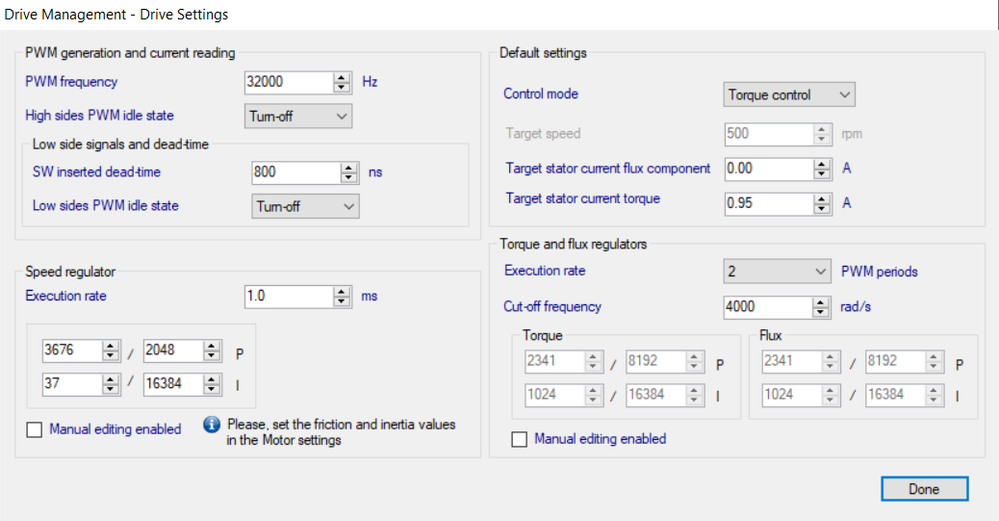Click the flux component current spinner
999x521 pixels.
click(x=822, y=169)
